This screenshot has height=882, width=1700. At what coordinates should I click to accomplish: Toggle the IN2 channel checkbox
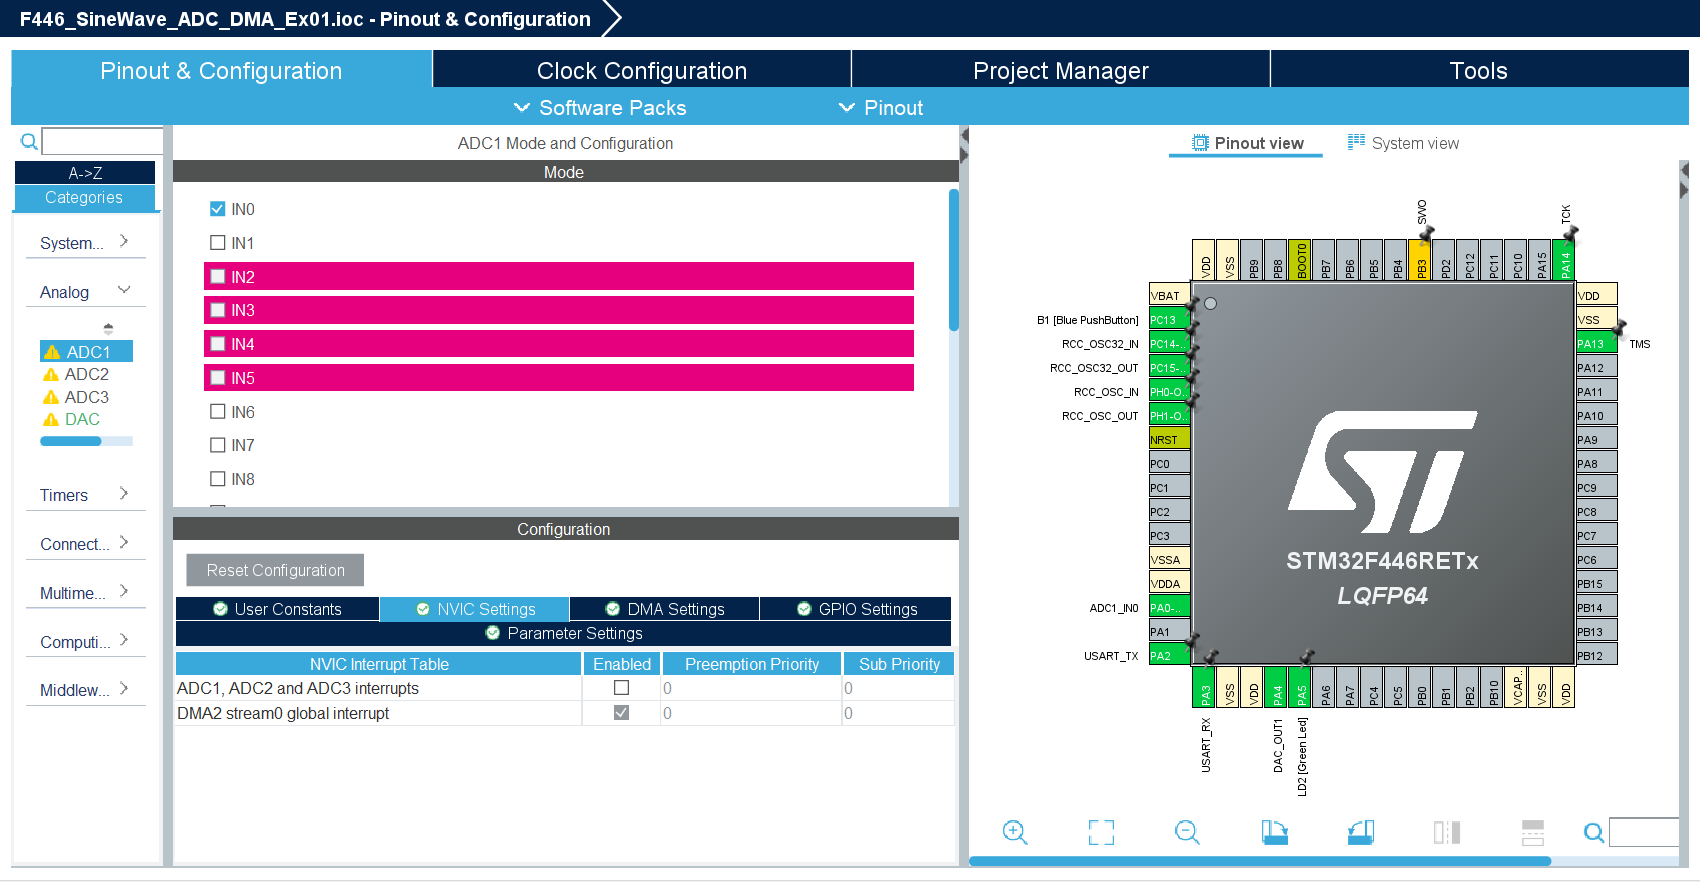tap(217, 277)
